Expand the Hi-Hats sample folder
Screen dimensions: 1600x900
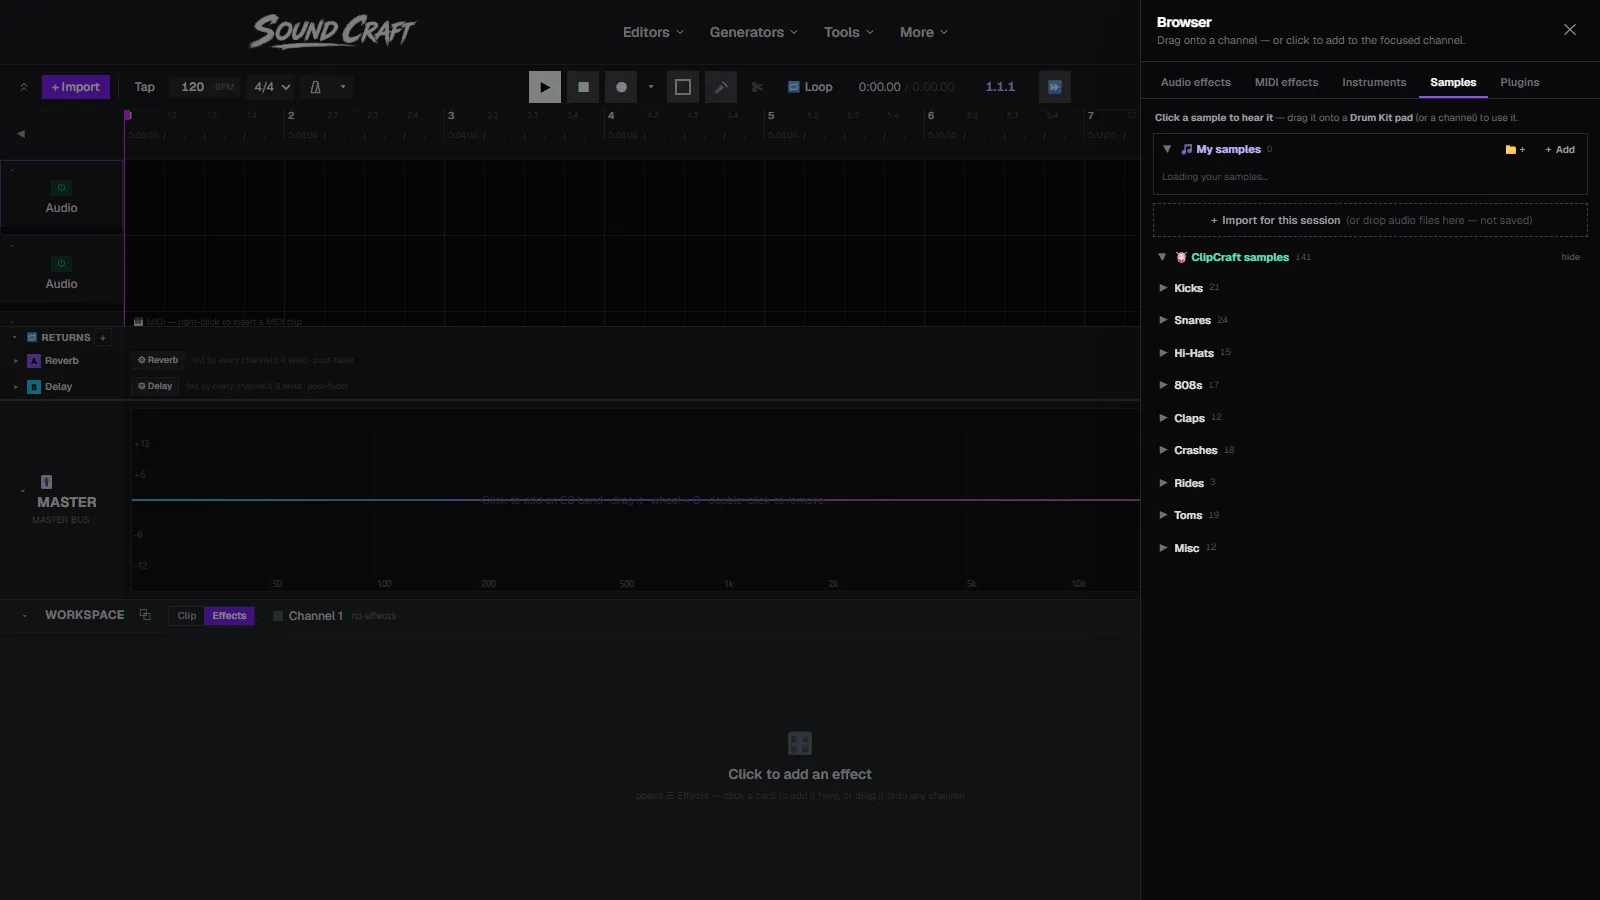(1163, 353)
